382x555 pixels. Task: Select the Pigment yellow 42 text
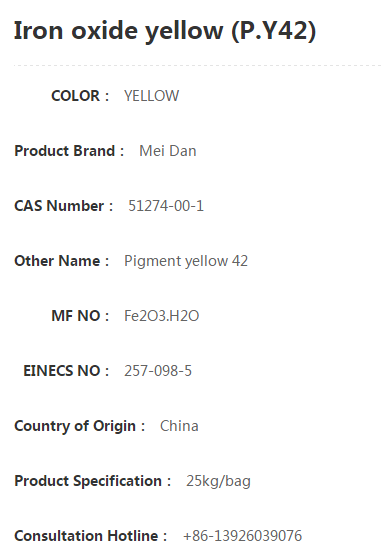click(186, 261)
